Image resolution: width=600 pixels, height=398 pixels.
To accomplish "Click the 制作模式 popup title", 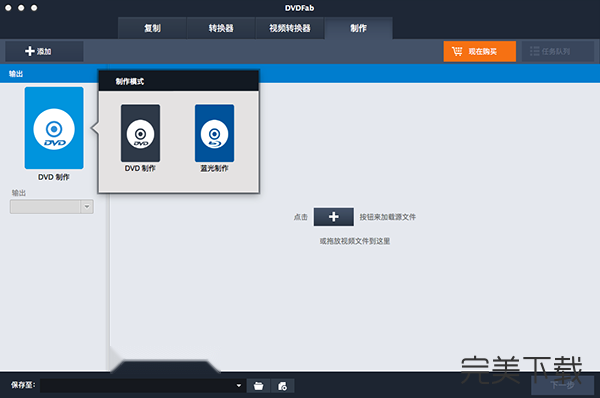I will click(130, 82).
